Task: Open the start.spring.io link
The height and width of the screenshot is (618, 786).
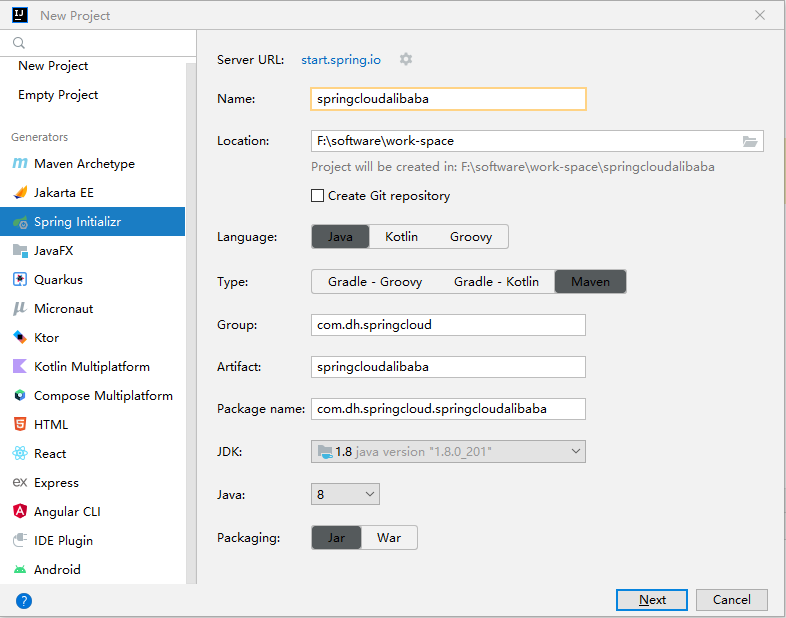Action: tap(341, 60)
